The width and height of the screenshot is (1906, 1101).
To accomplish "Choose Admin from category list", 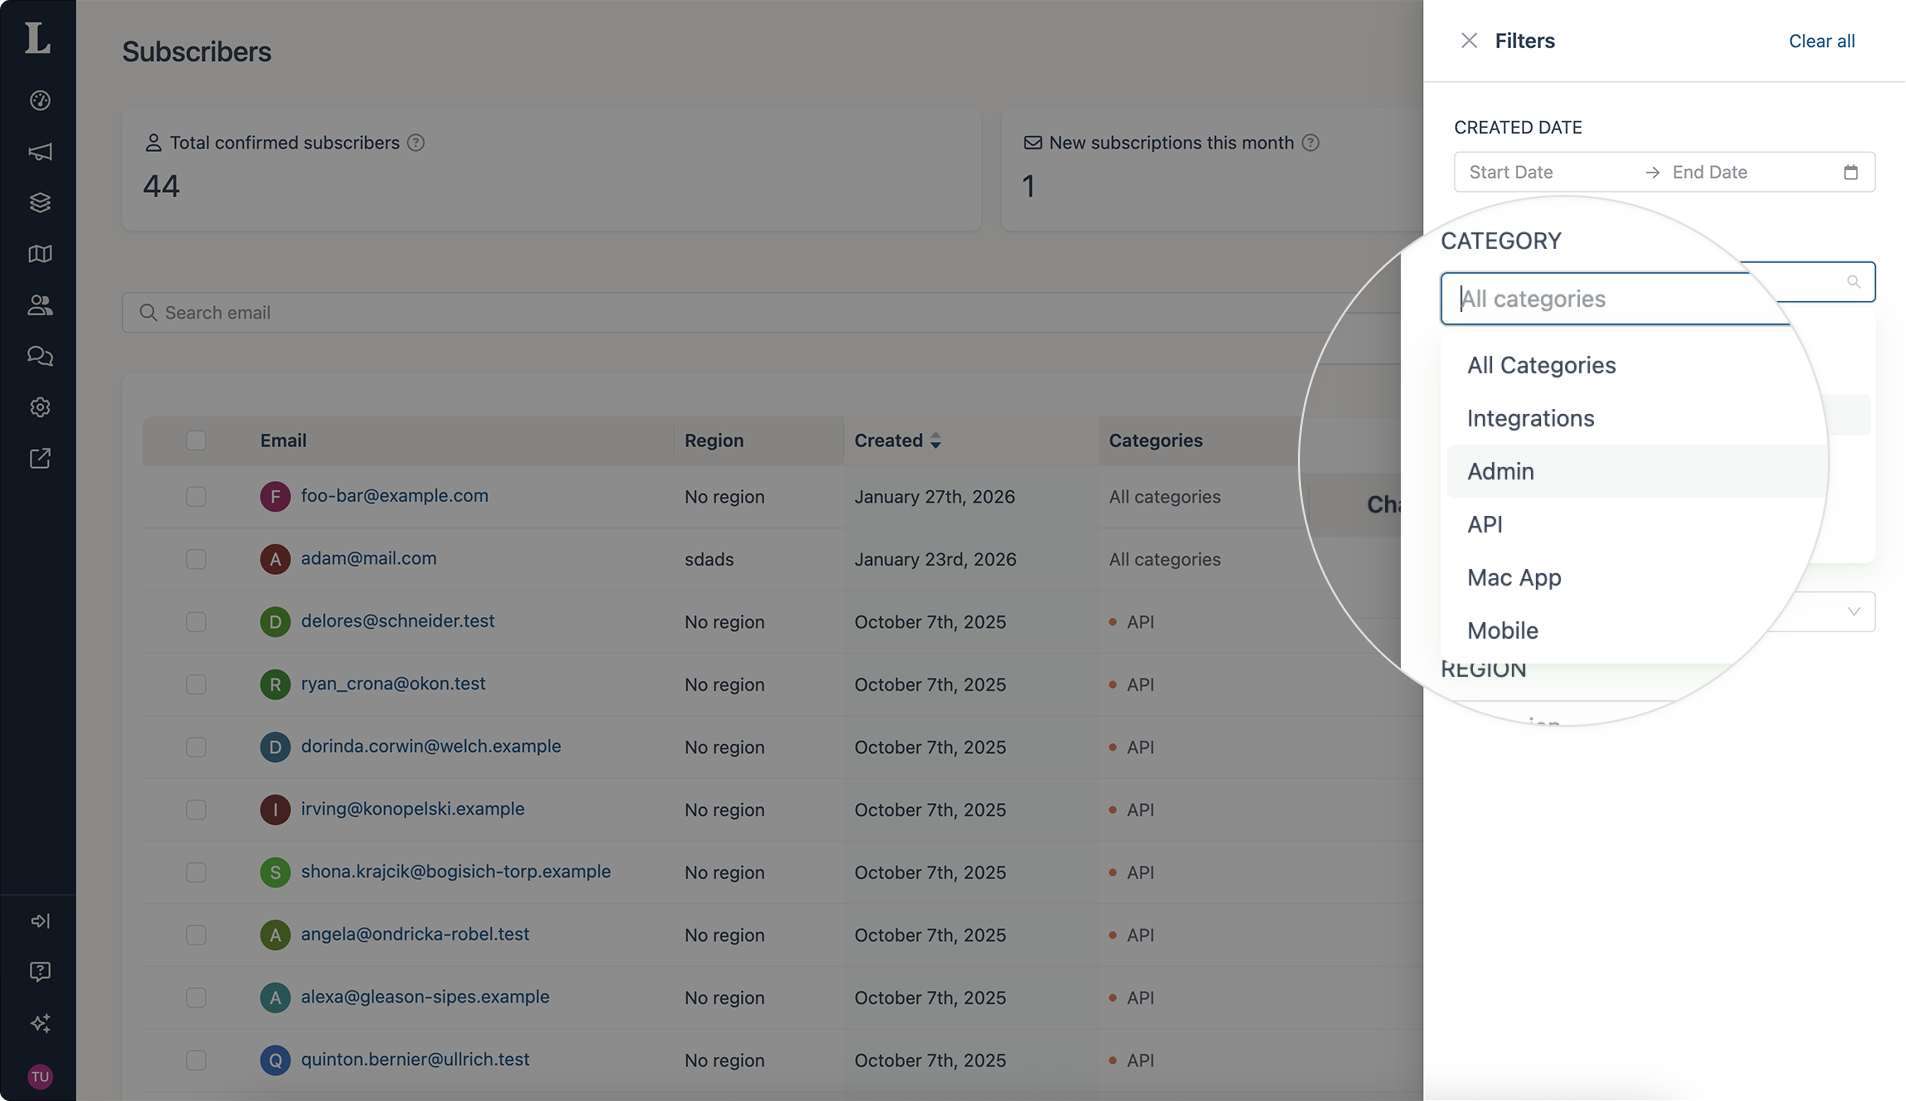I will pos(1500,471).
